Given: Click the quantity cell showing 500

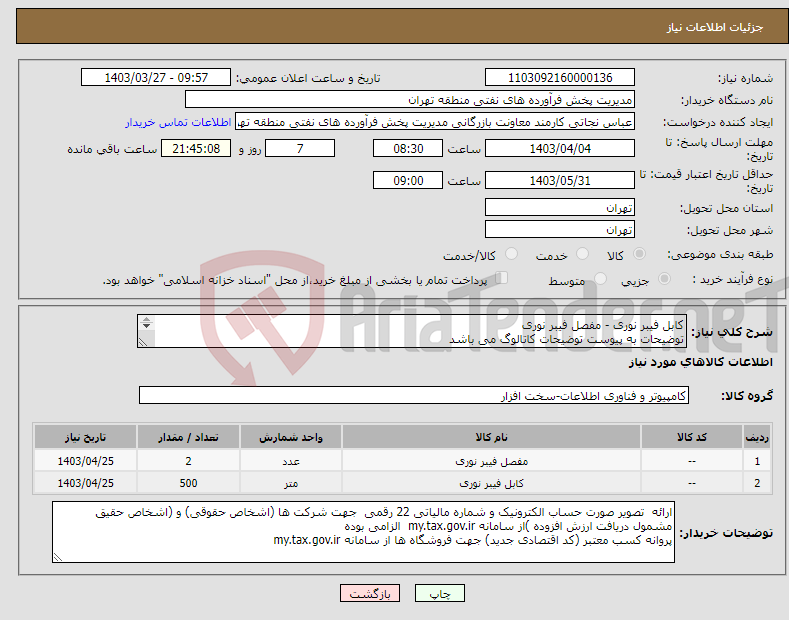Looking at the screenshot, I should (x=188, y=483).
